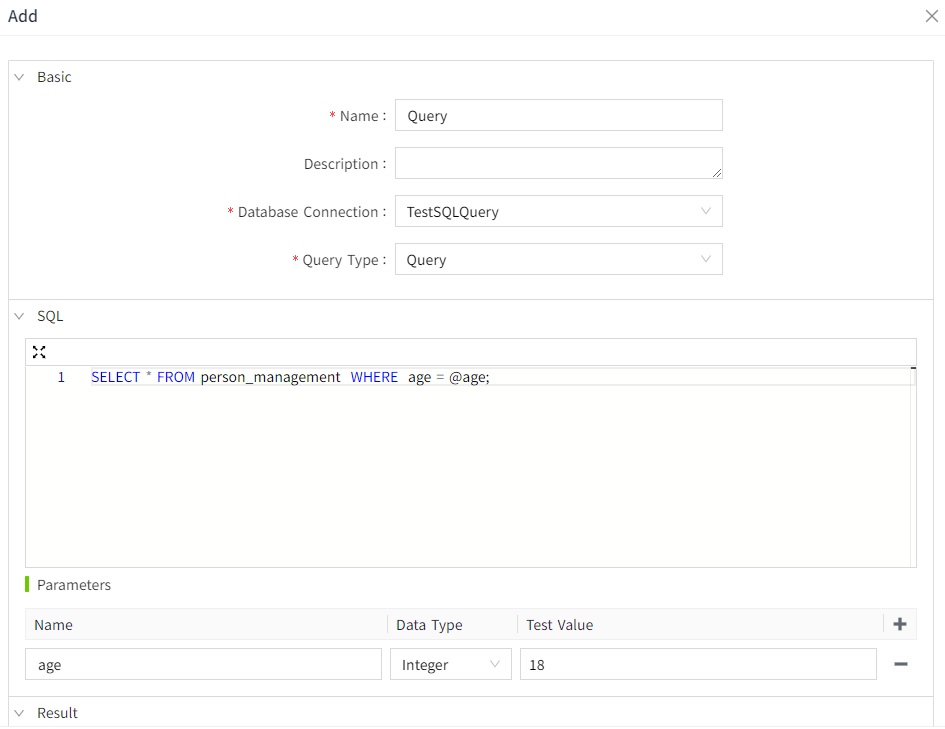The image size is (945, 729).
Task: Open the Integer data type dropdown
Action: tap(450, 665)
